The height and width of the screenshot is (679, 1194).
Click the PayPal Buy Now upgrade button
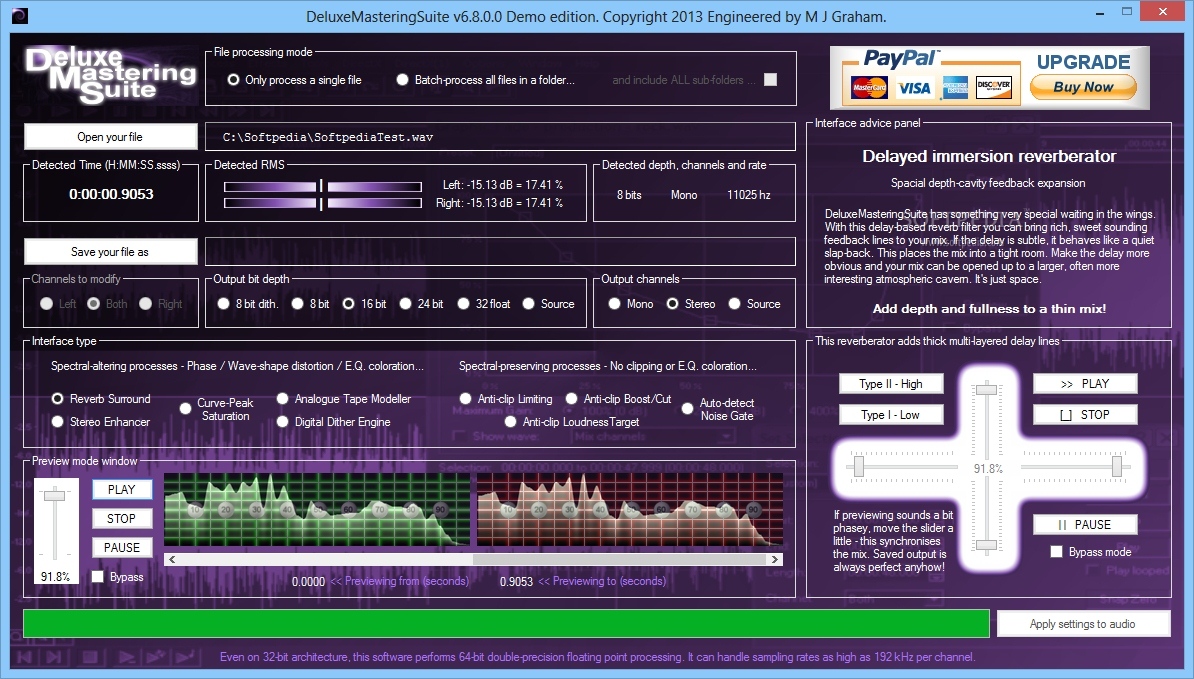tap(1083, 87)
